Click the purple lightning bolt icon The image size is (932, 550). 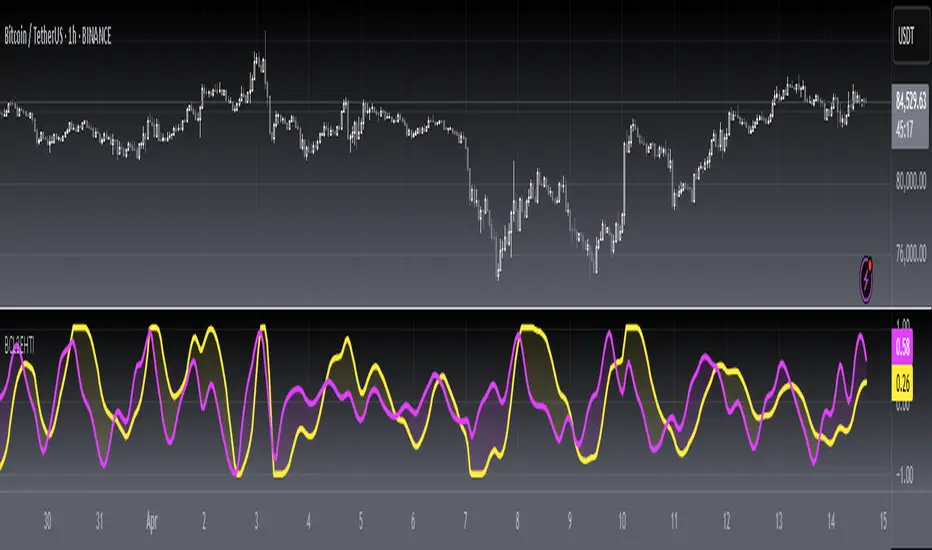point(867,278)
